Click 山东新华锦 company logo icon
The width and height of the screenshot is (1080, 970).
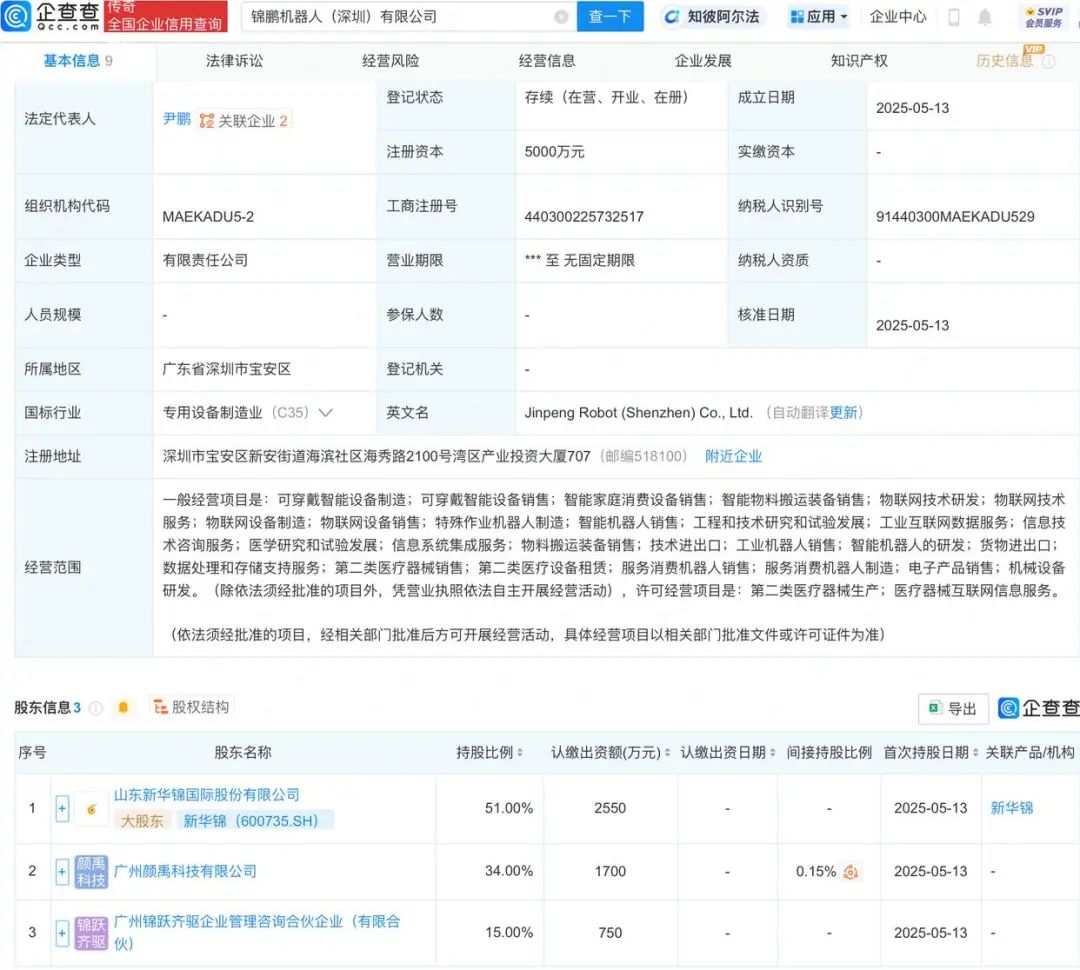click(91, 809)
